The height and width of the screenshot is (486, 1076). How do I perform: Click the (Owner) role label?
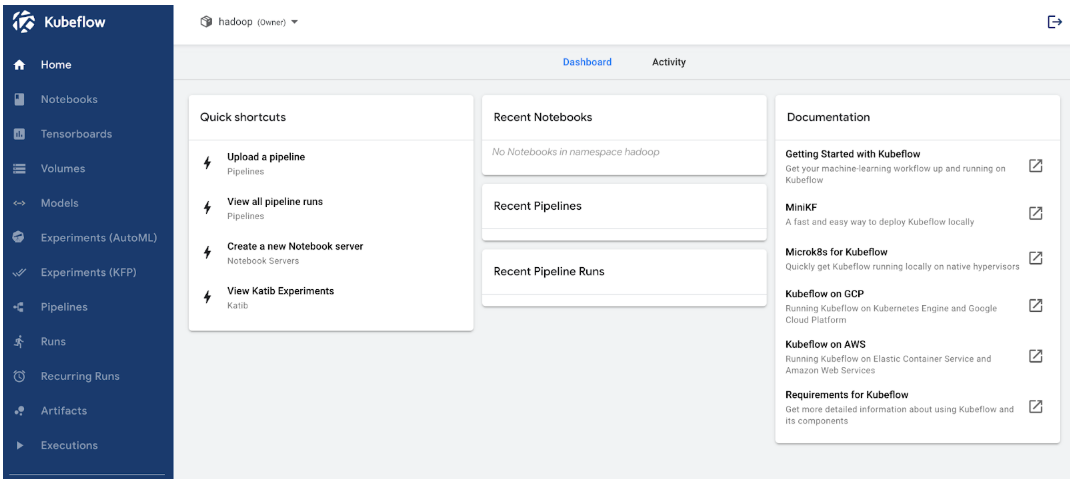(272, 23)
